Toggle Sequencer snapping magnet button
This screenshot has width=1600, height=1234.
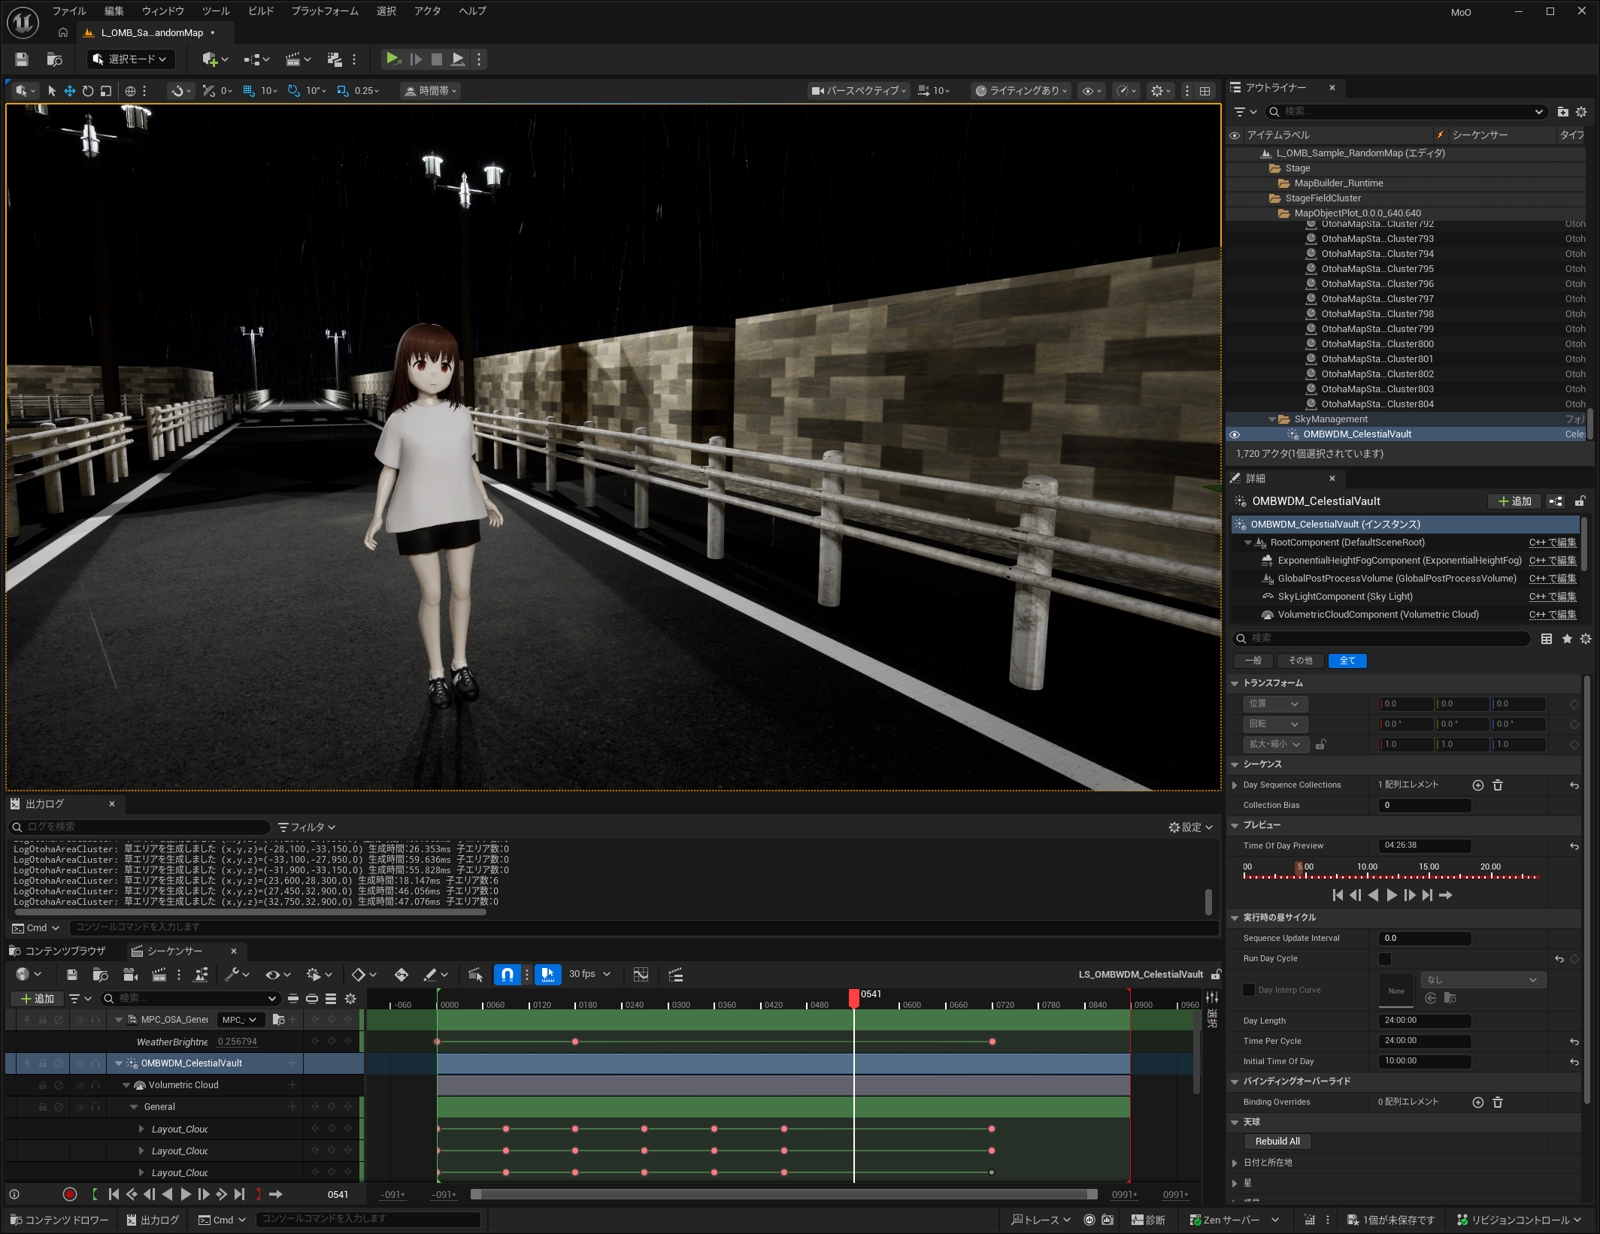[507, 974]
